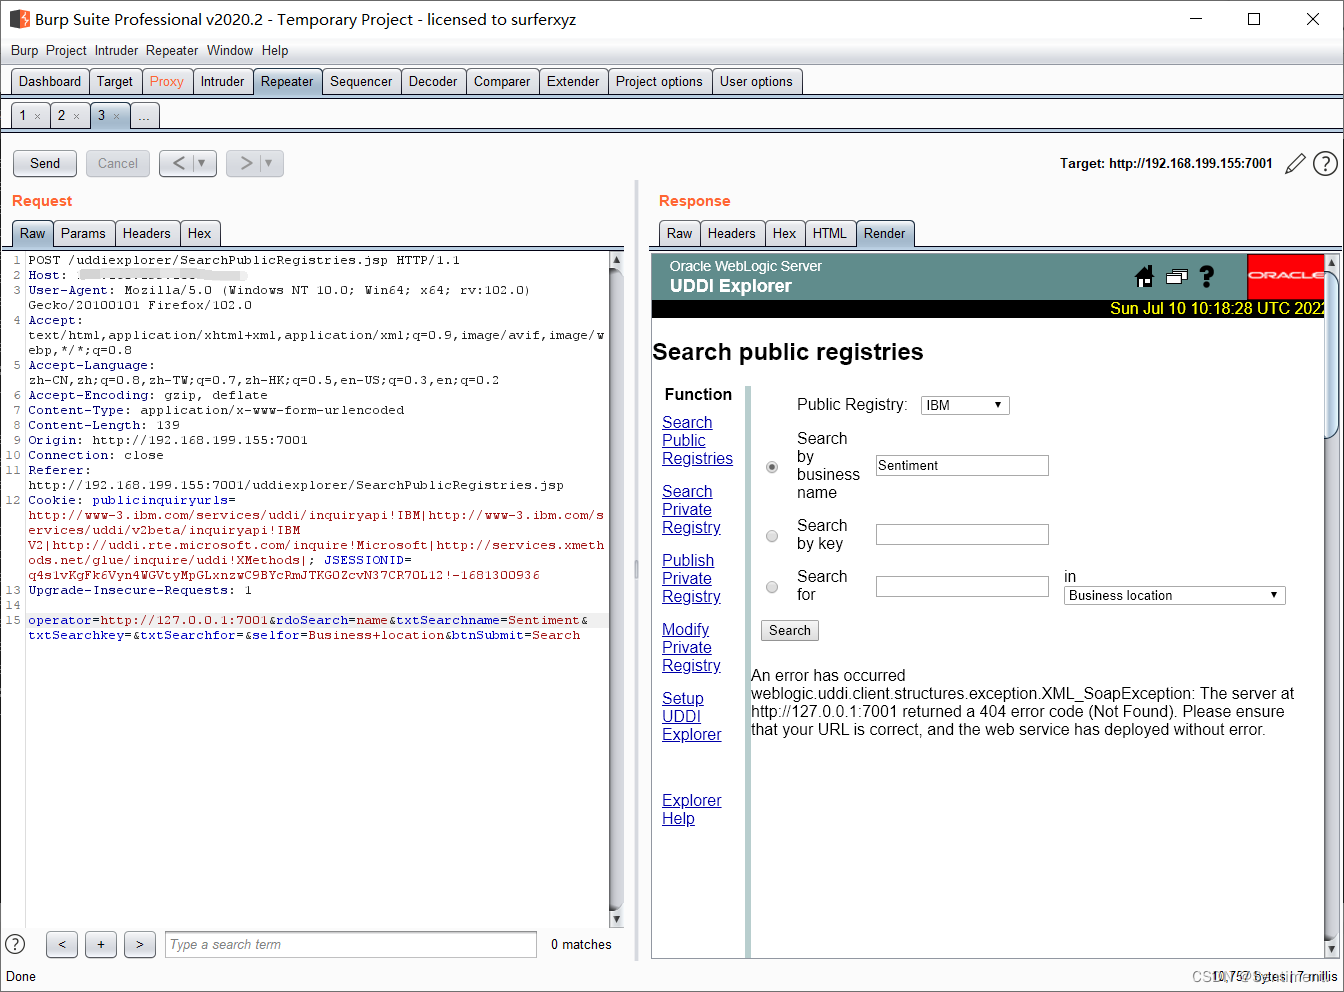Click the UDDI Explorer windows icon
Viewport: 1344px width, 992px height.
click(x=1176, y=277)
